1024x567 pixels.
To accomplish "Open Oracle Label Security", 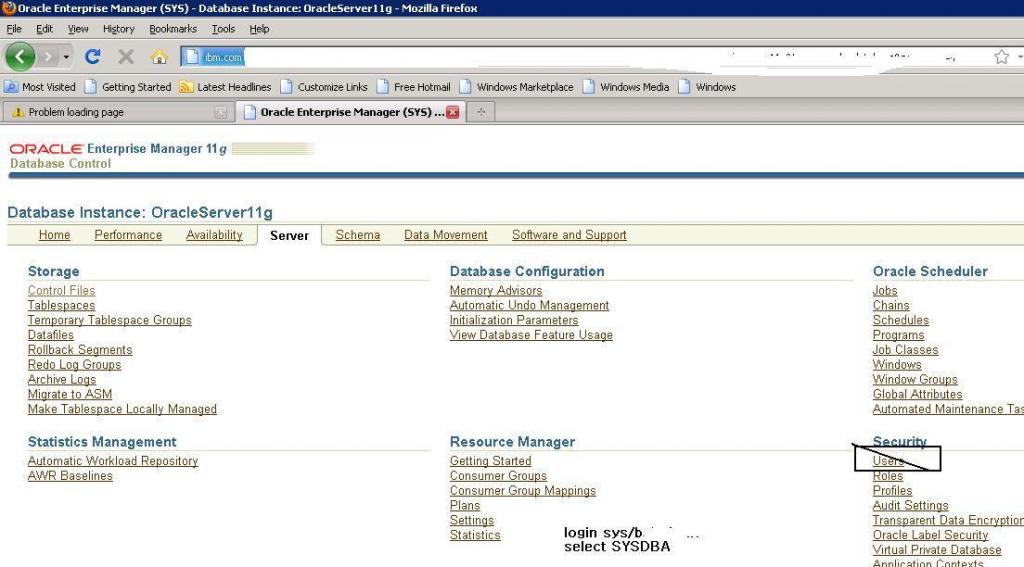I will pyautogui.click(x=930, y=535).
